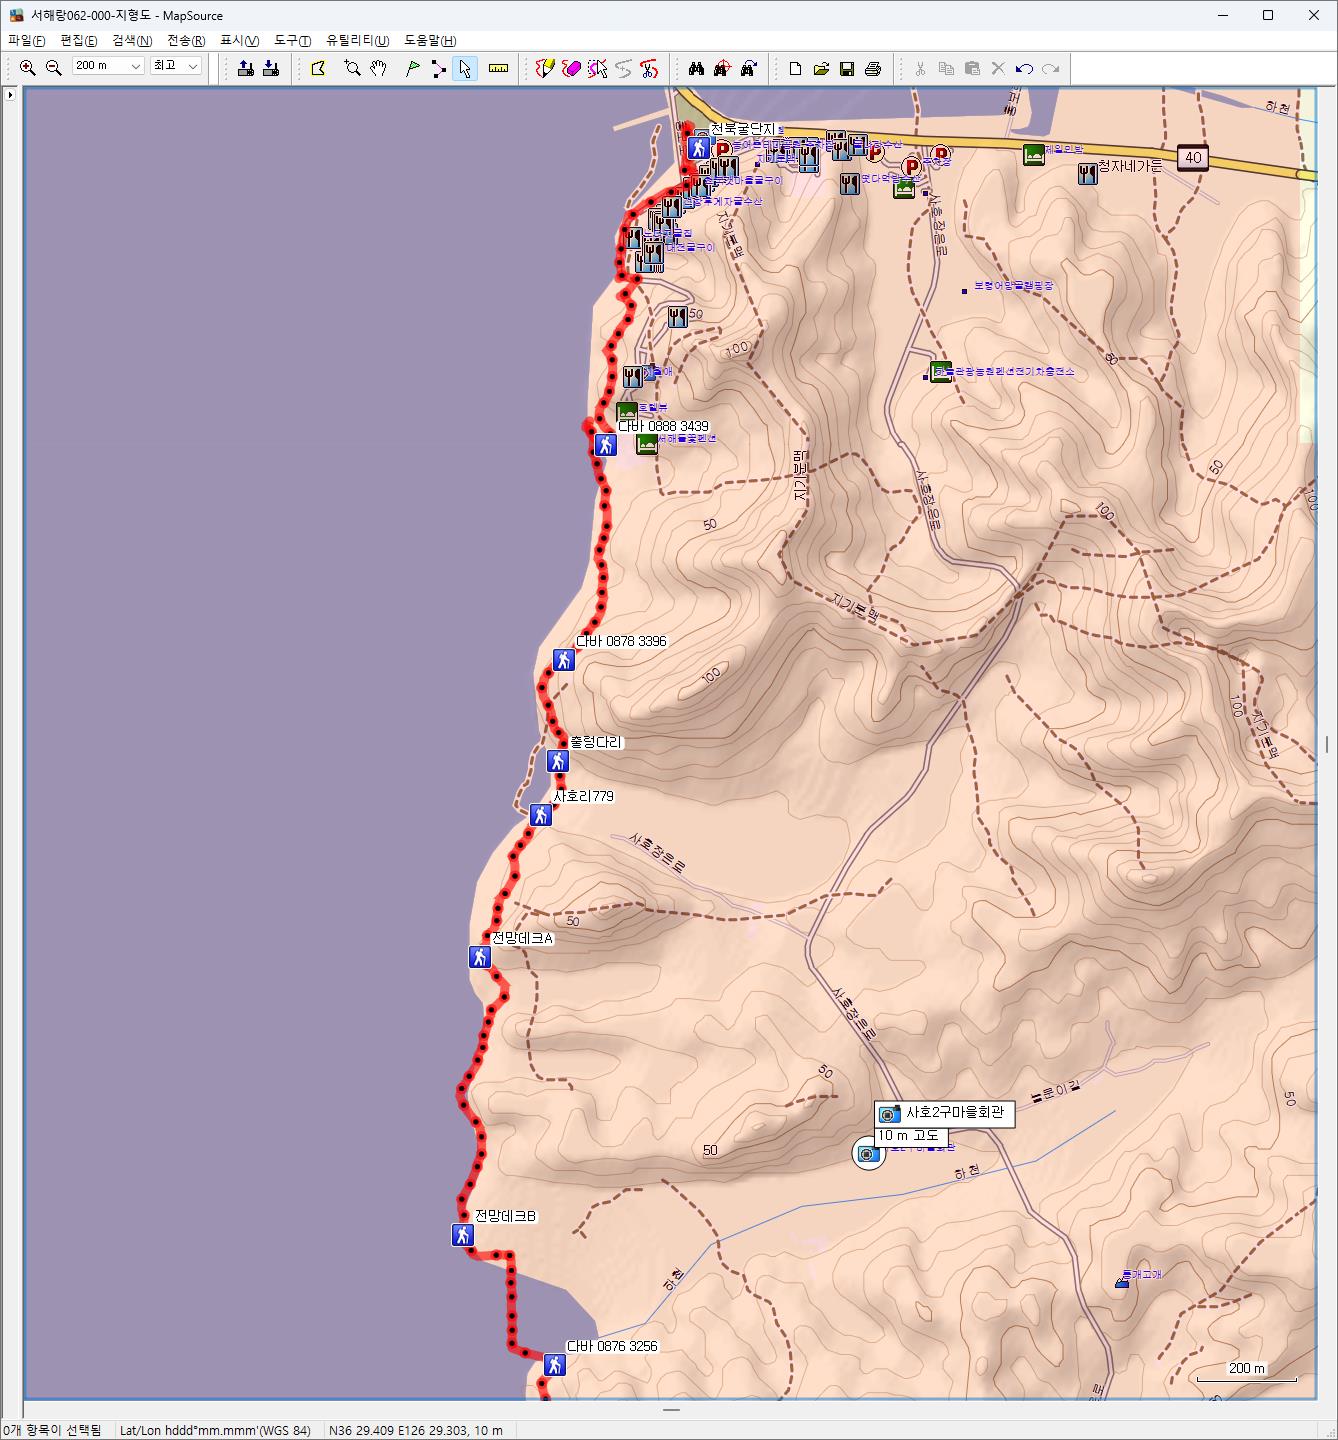Viewport: 1338px width, 1440px height.
Task: Click the find nearest places icon
Action: 723,68
